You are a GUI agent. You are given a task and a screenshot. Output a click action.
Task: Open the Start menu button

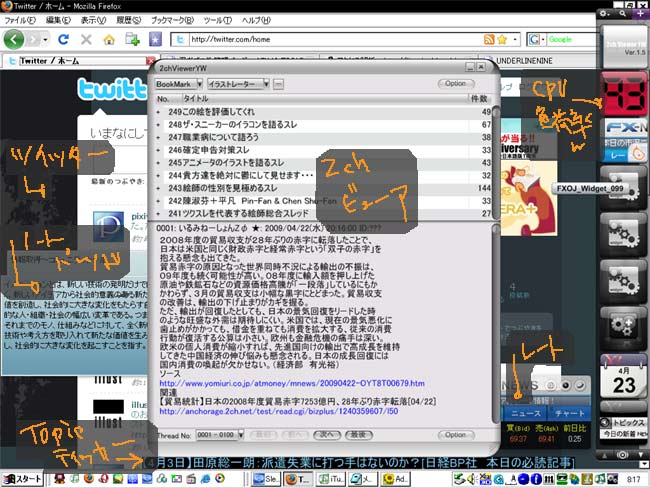tap(22, 479)
